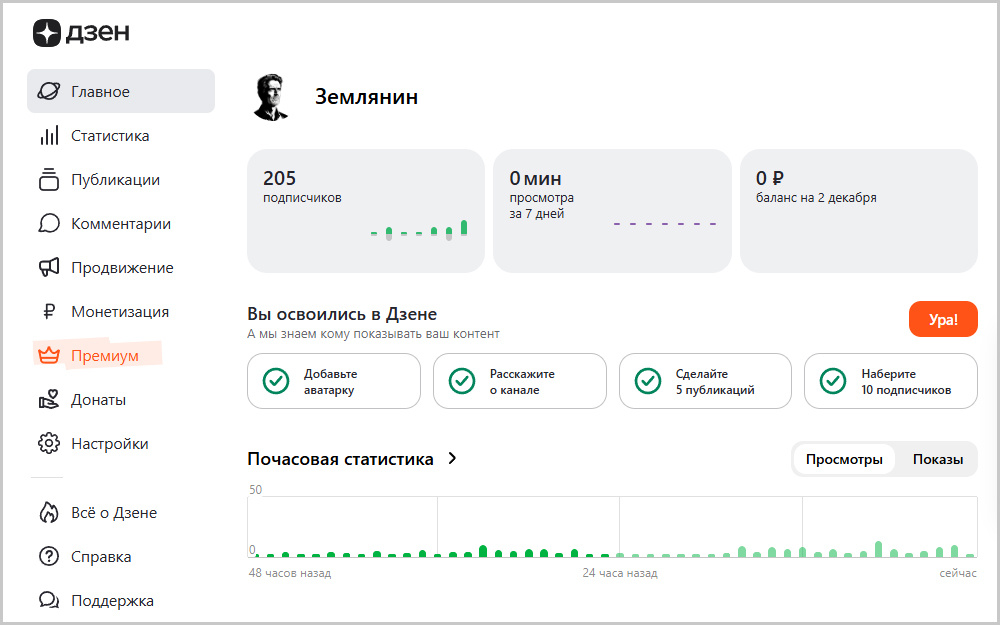Click the speech bubble icon for Комментарии
Viewport: 1000px width, 625px height.
coord(48,223)
